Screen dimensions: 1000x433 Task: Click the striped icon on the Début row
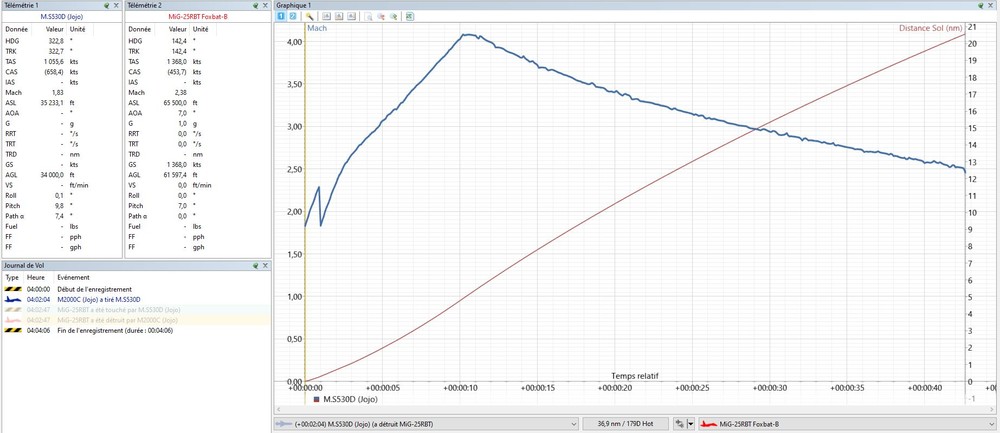(13, 290)
